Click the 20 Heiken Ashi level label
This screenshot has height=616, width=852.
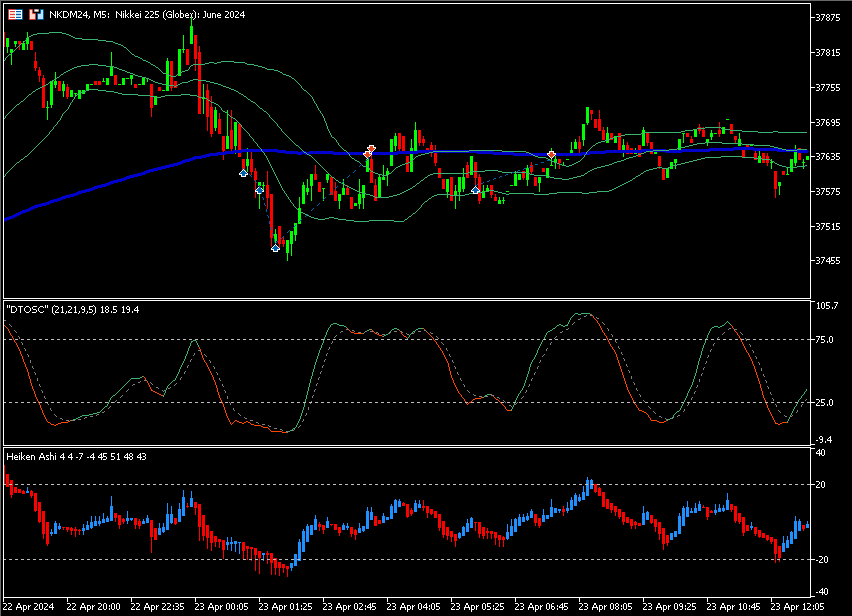[820, 485]
